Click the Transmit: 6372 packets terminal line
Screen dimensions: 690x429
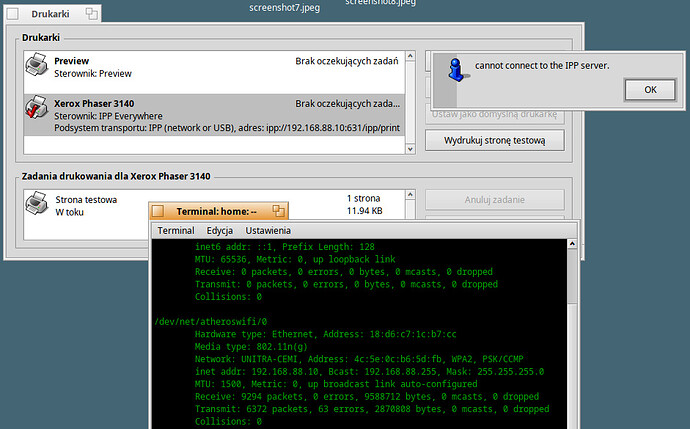pyautogui.click(x=372, y=409)
